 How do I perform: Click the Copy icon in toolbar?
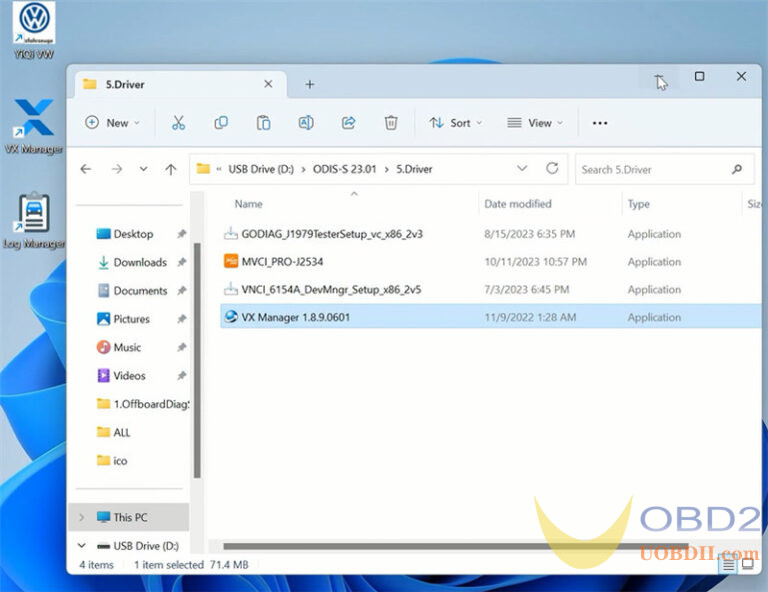221,123
